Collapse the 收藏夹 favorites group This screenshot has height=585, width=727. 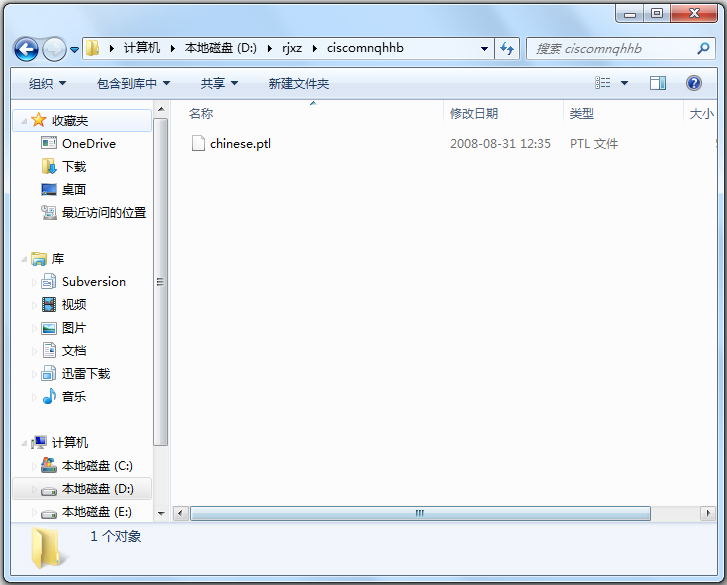pos(24,120)
